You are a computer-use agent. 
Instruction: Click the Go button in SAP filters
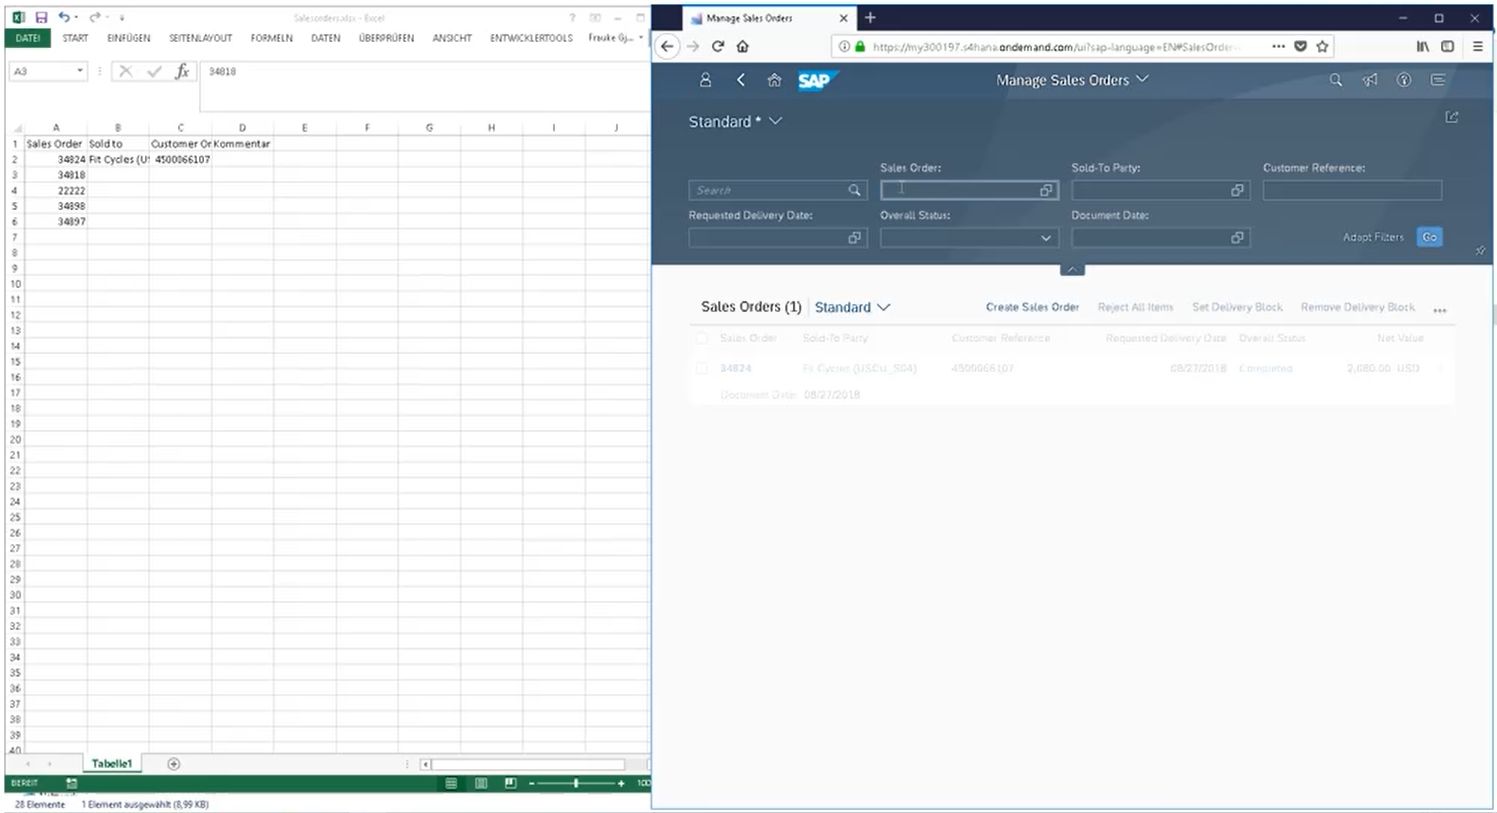(1430, 237)
